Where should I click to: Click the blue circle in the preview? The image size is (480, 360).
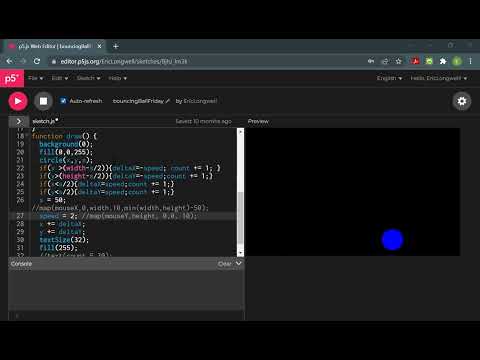(392, 240)
